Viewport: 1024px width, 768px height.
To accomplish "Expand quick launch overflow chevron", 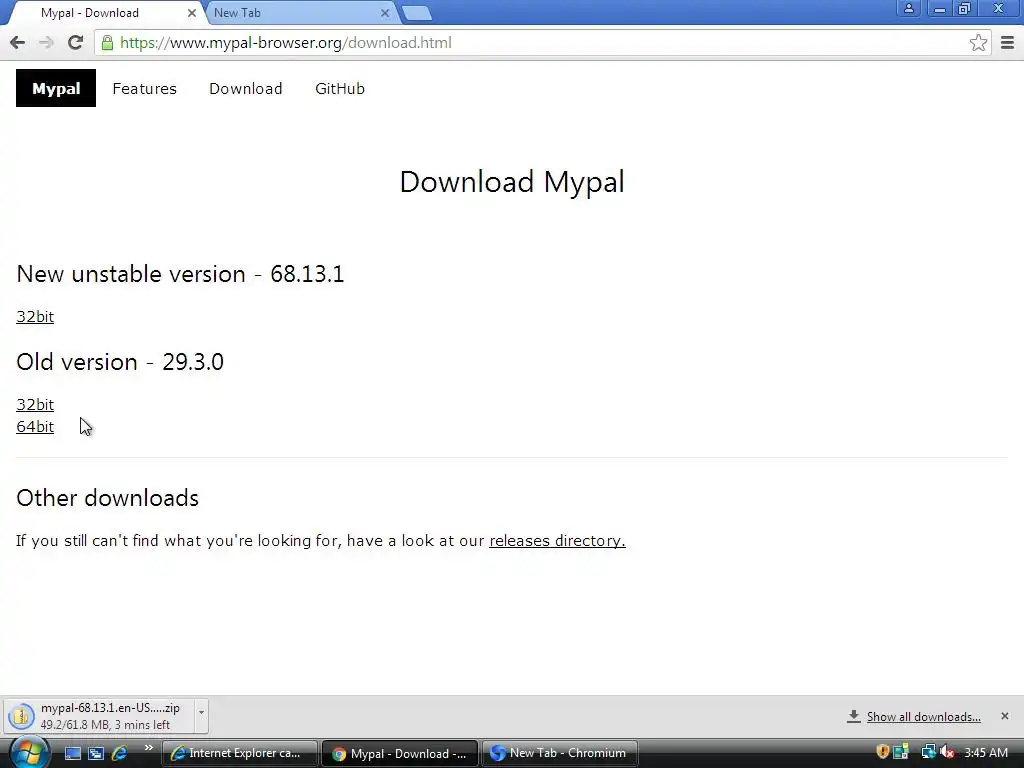I will click(149, 748).
